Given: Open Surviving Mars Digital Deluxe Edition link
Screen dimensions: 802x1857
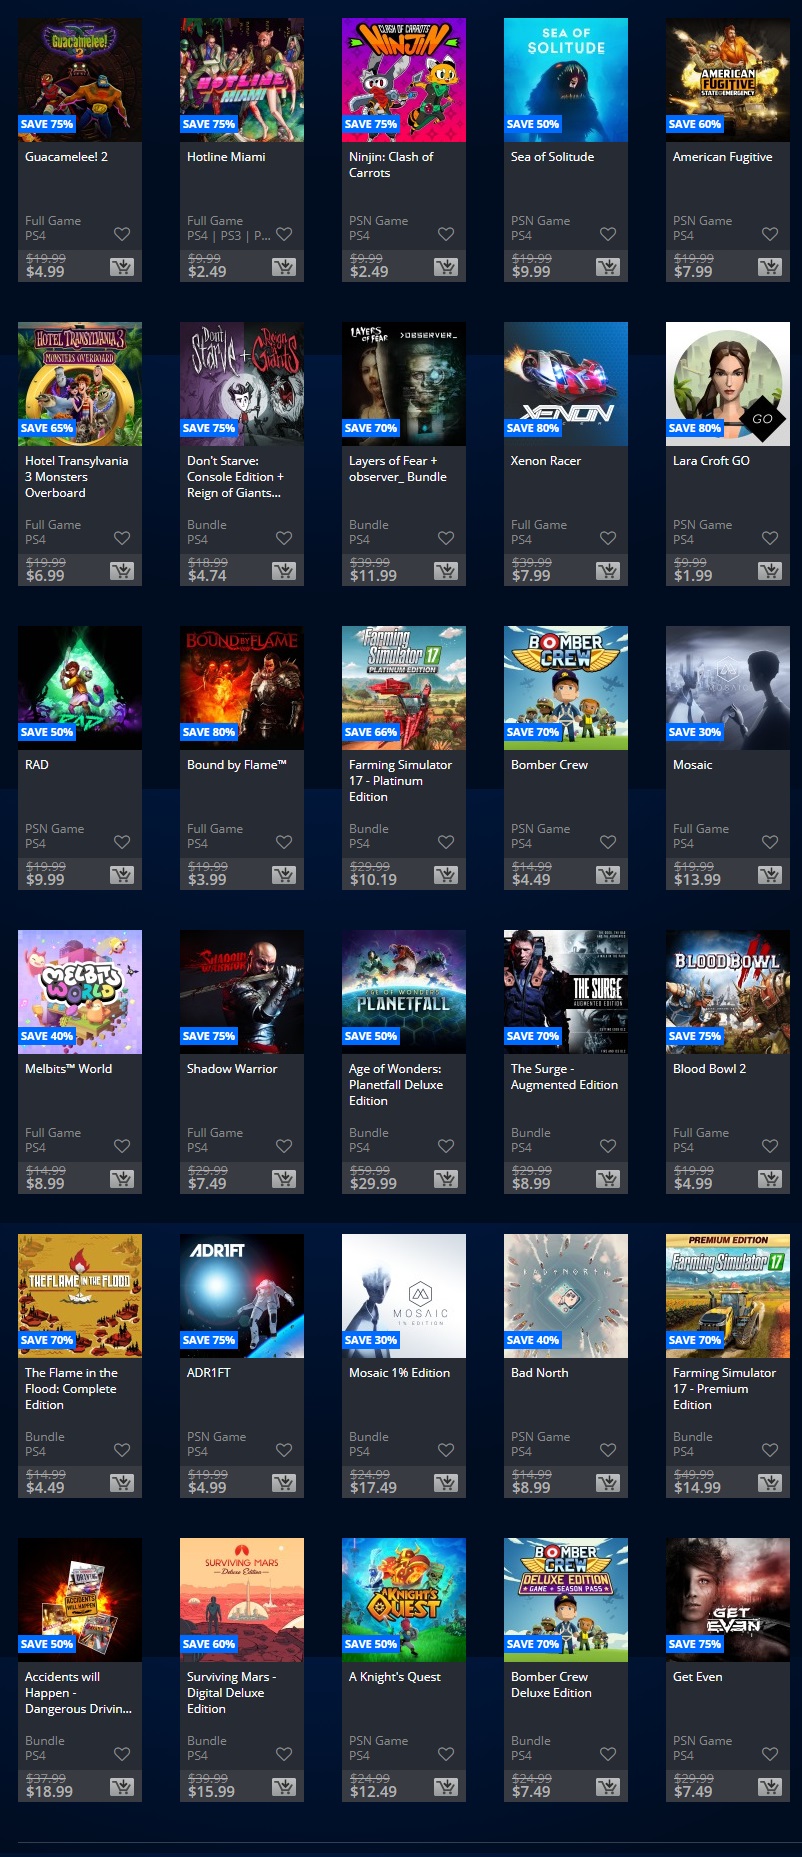Looking at the screenshot, I should 231,1693.
